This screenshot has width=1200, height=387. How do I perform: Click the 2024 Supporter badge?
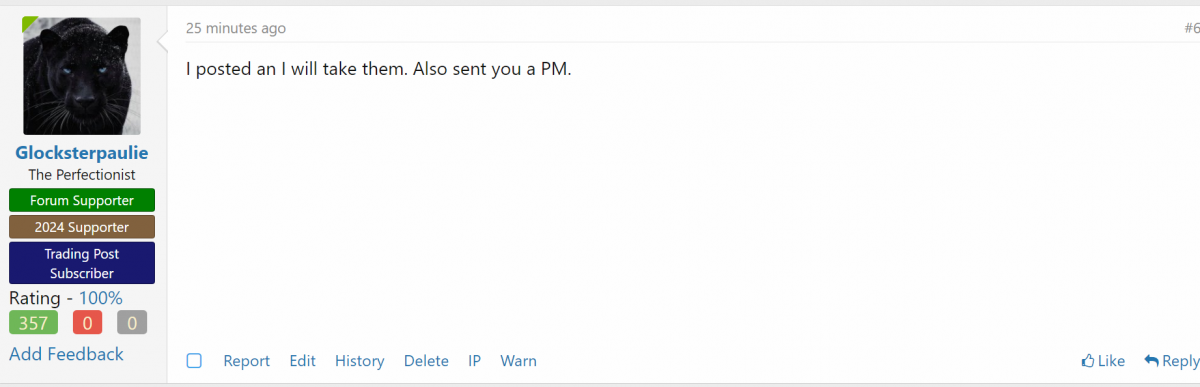point(82,227)
